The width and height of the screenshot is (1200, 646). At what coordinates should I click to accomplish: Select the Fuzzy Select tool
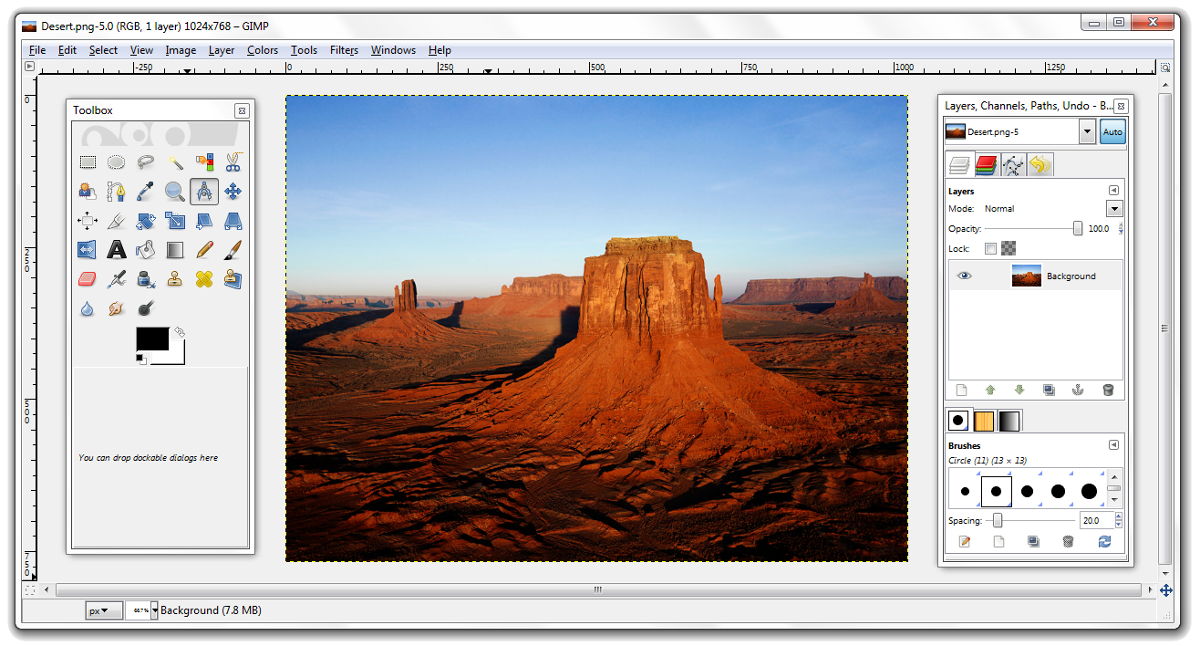pos(174,161)
